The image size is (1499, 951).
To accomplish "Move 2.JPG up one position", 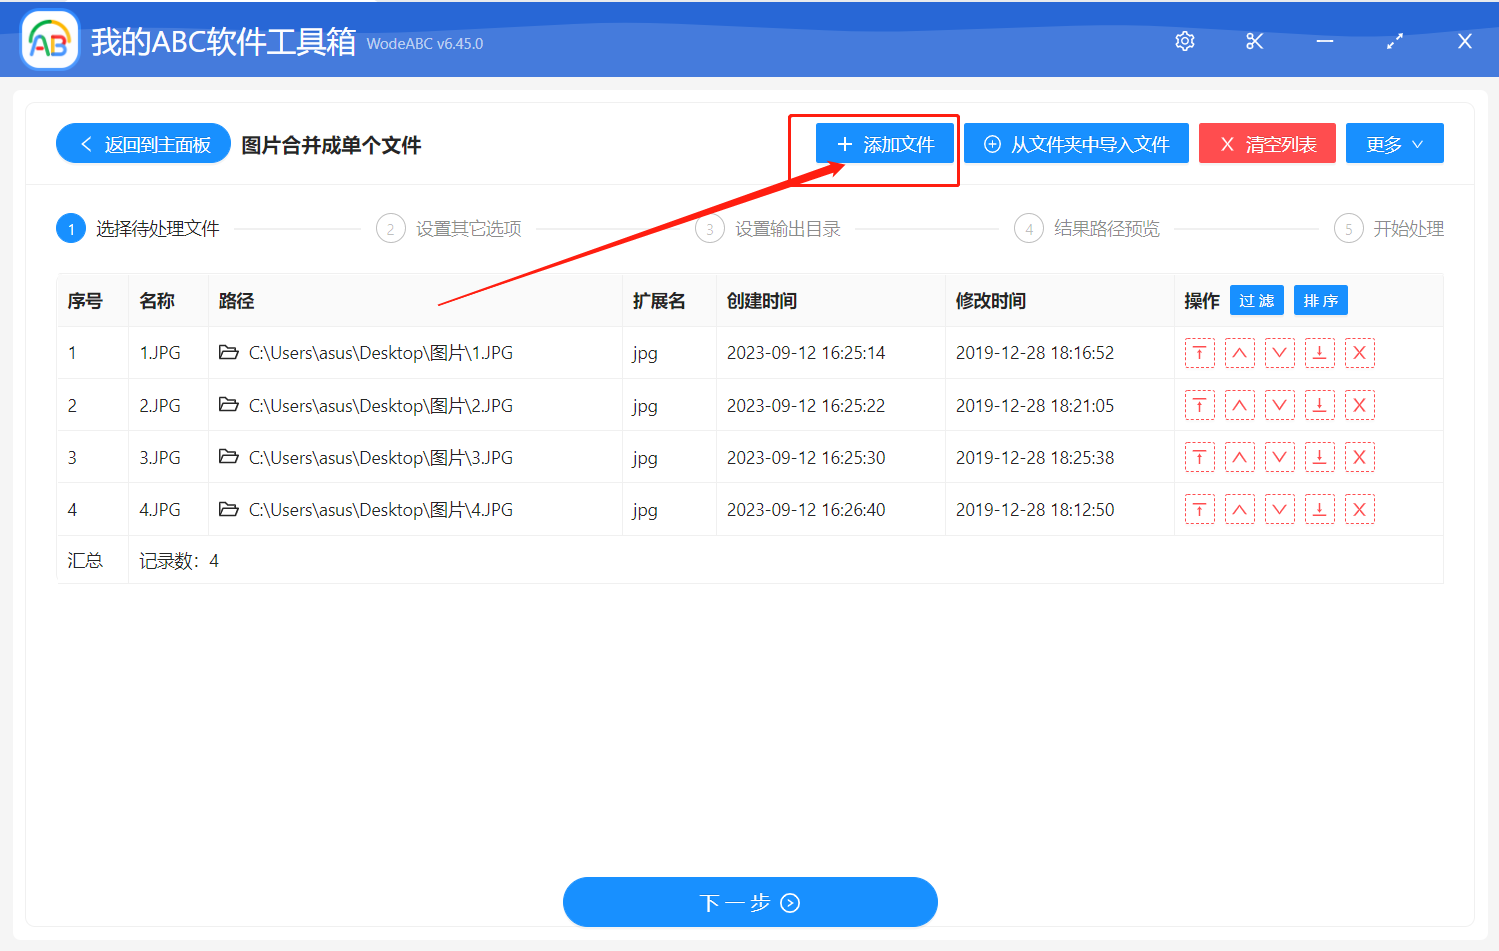I will [1239, 404].
